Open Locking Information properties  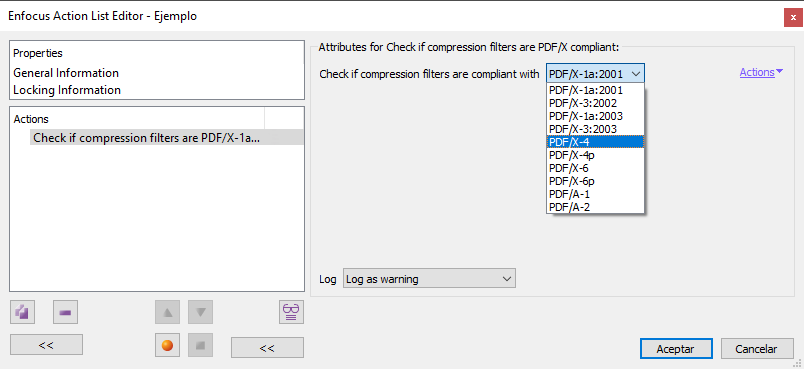(67, 90)
